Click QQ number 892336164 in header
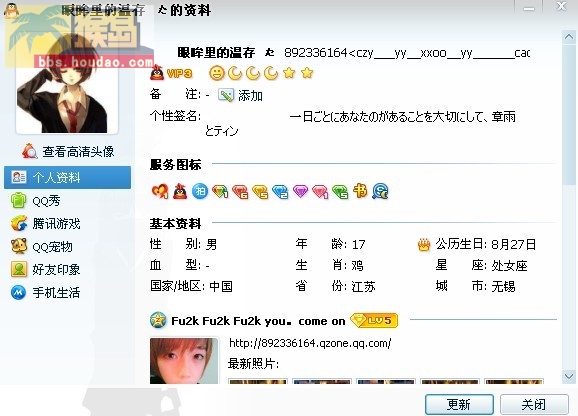578x416 pixels. pos(316,53)
